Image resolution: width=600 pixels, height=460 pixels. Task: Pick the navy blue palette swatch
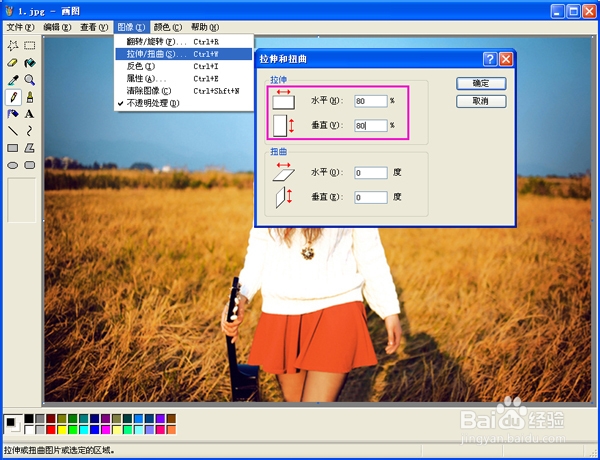[x=95, y=419]
